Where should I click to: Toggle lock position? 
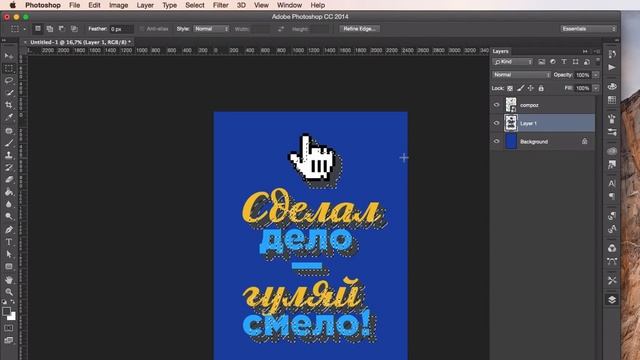point(531,88)
